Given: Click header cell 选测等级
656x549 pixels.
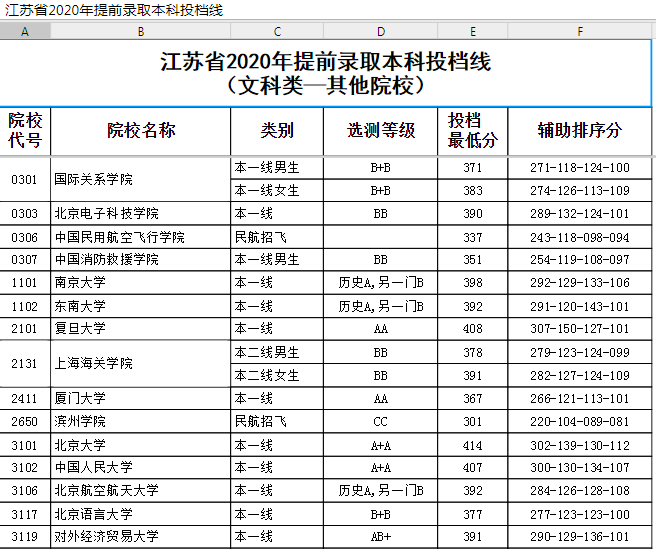Looking at the screenshot, I should click(381, 131).
